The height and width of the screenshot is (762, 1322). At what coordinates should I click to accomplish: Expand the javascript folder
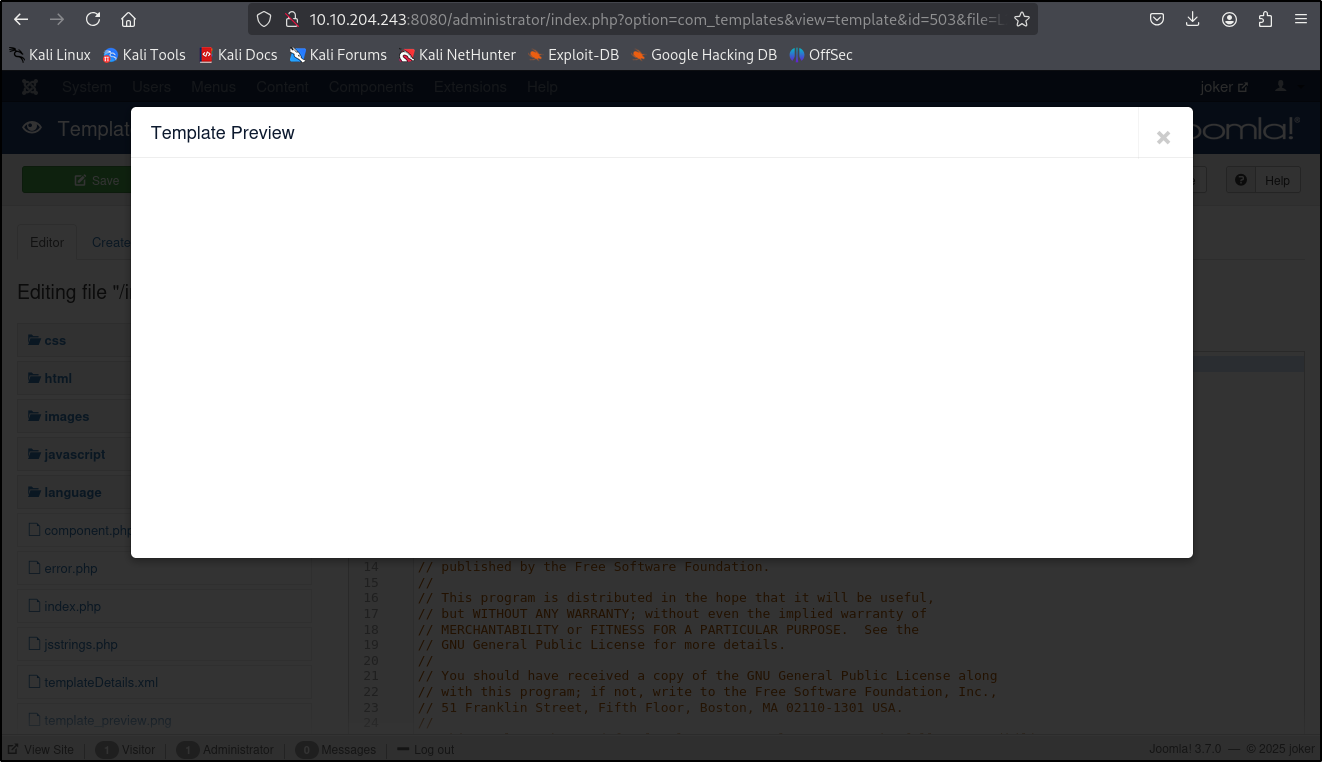click(73, 454)
